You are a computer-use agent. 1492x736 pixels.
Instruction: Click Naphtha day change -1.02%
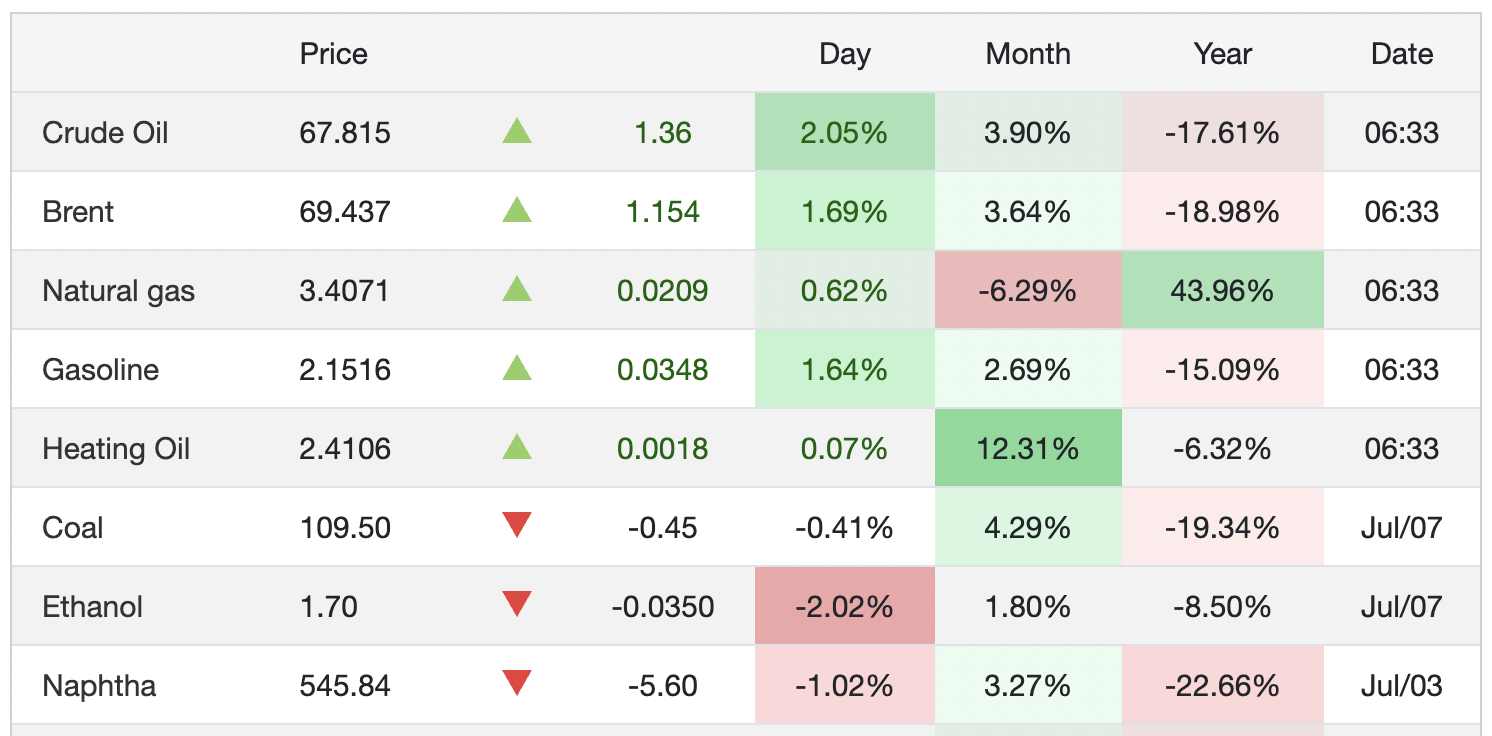(x=845, y=685)
